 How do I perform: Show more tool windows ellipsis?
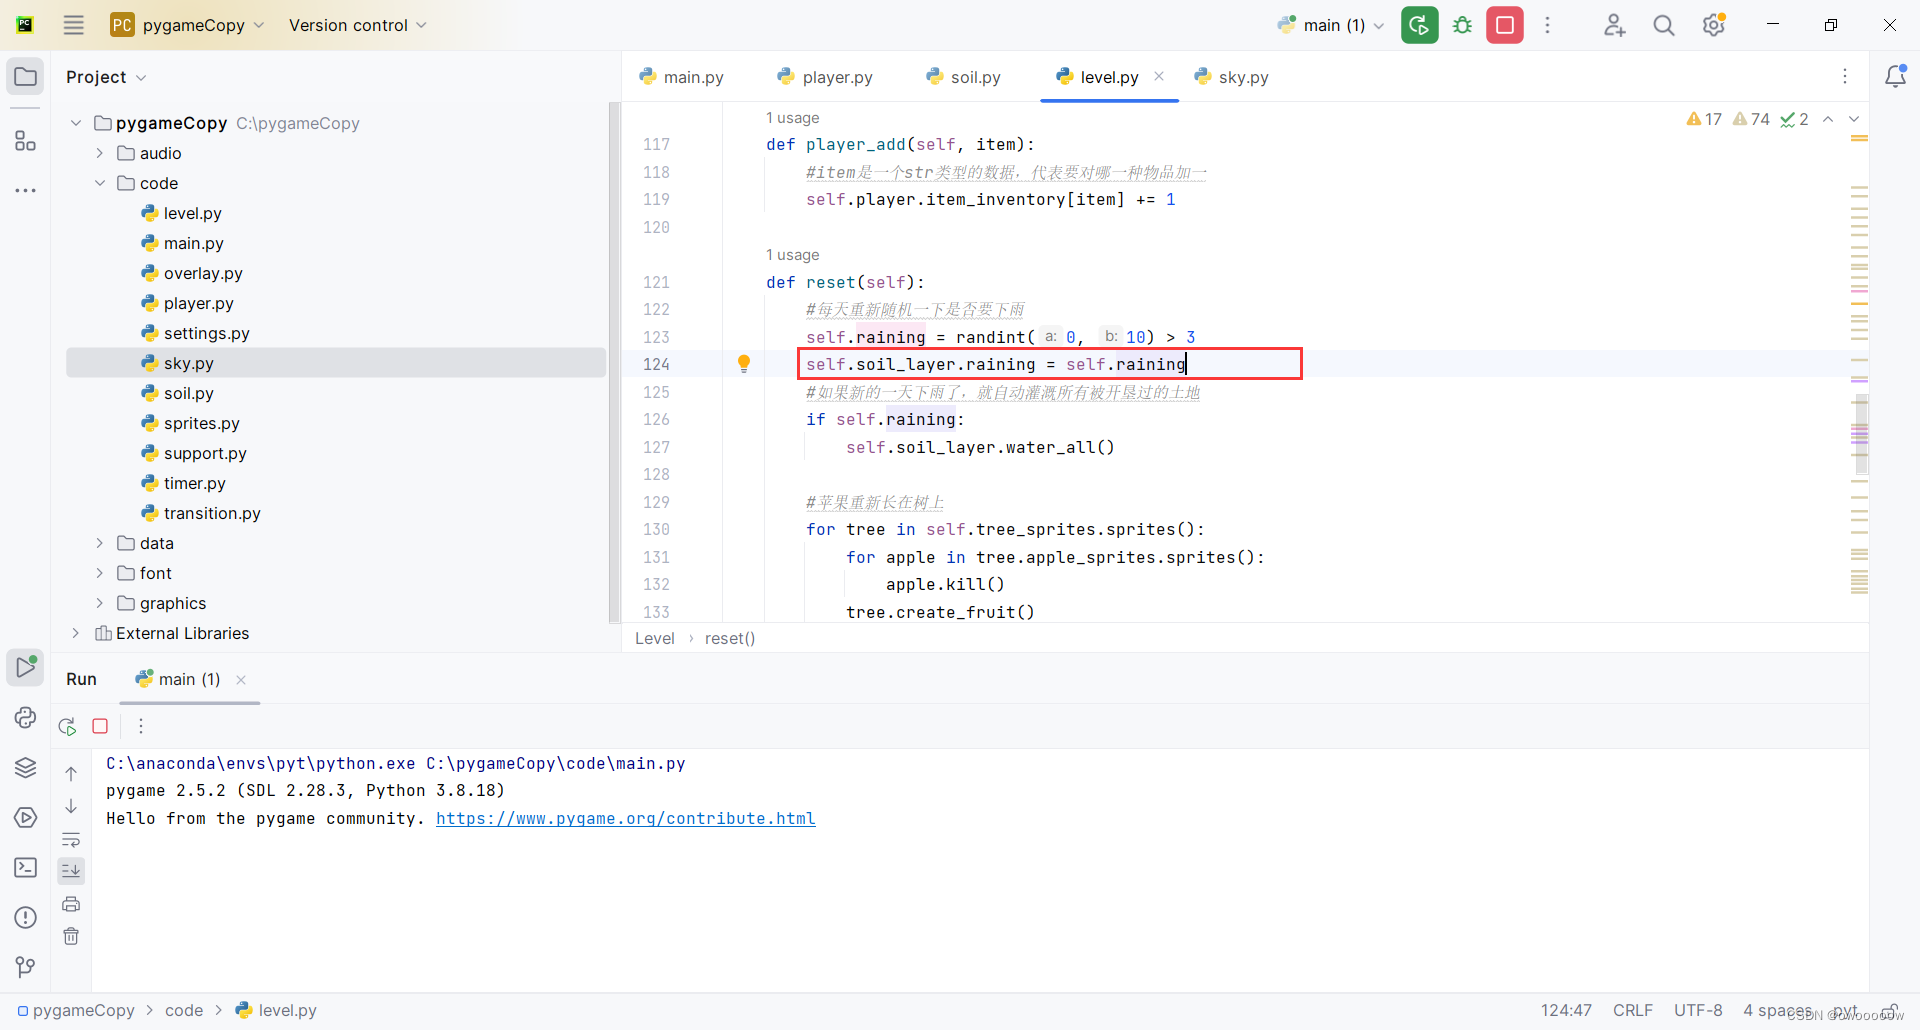tap(25, 190)
